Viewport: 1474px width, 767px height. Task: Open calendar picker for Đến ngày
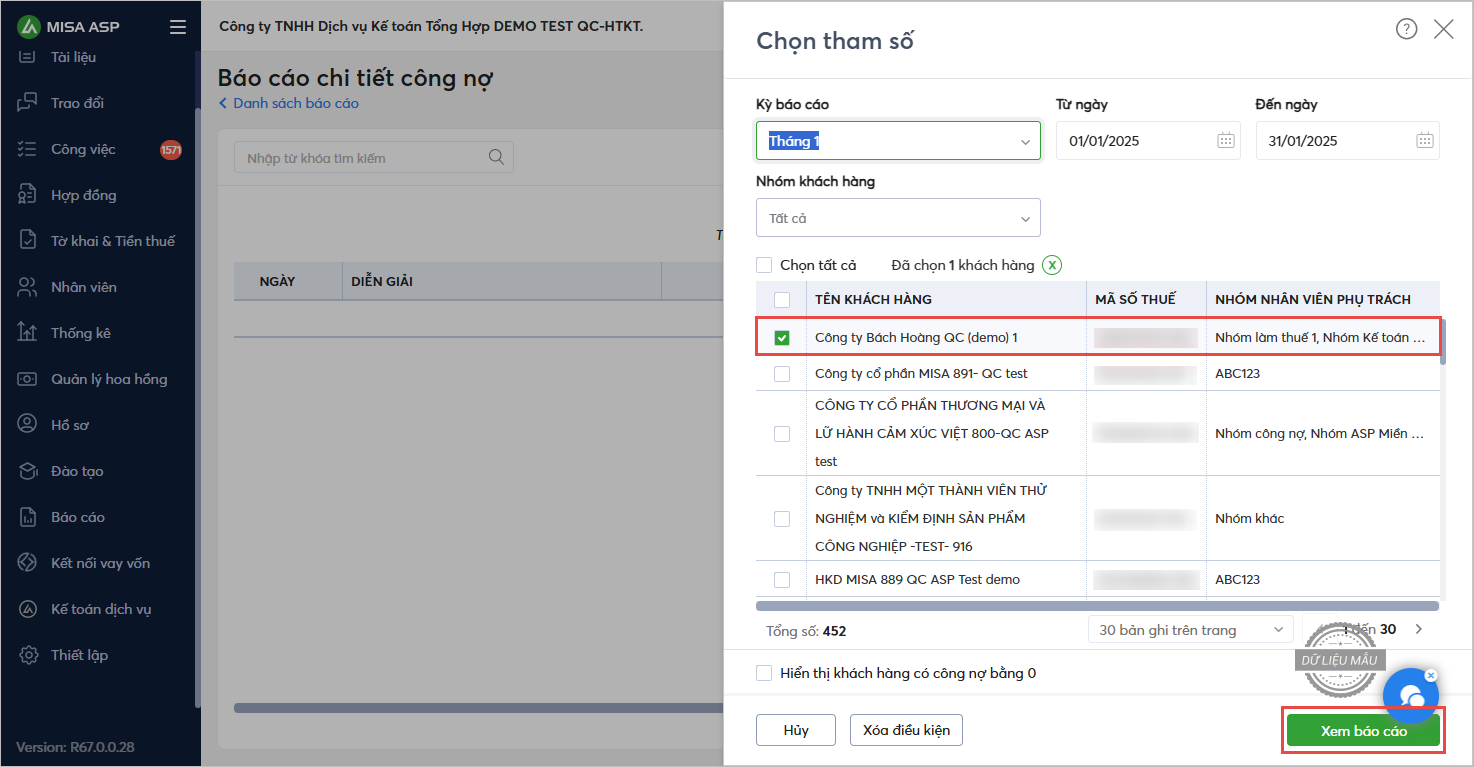pos(1425,141)
